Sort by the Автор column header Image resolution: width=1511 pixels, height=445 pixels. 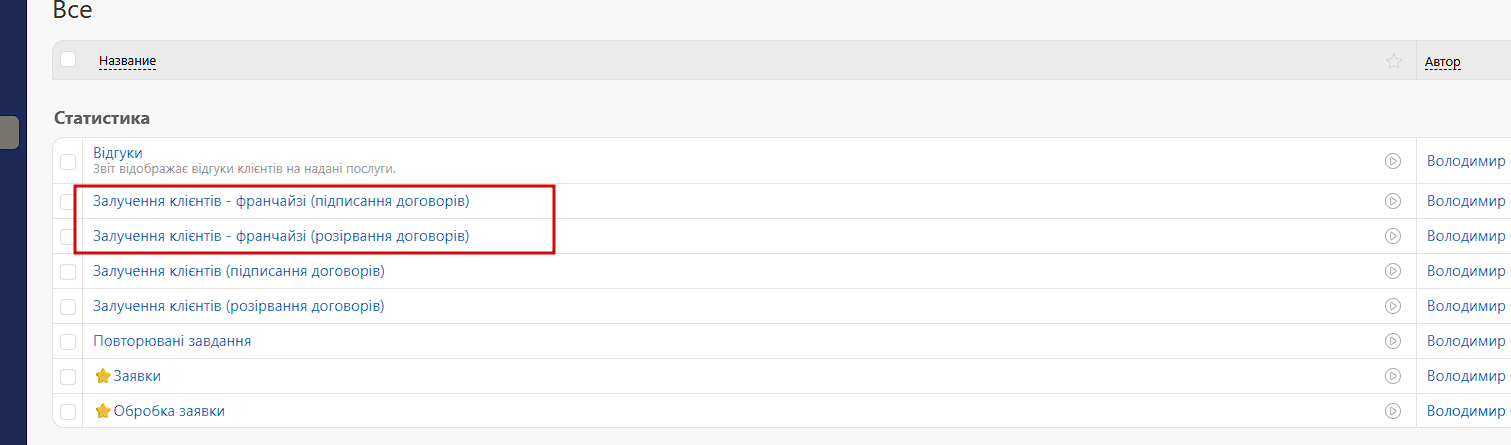(1443, 62)
